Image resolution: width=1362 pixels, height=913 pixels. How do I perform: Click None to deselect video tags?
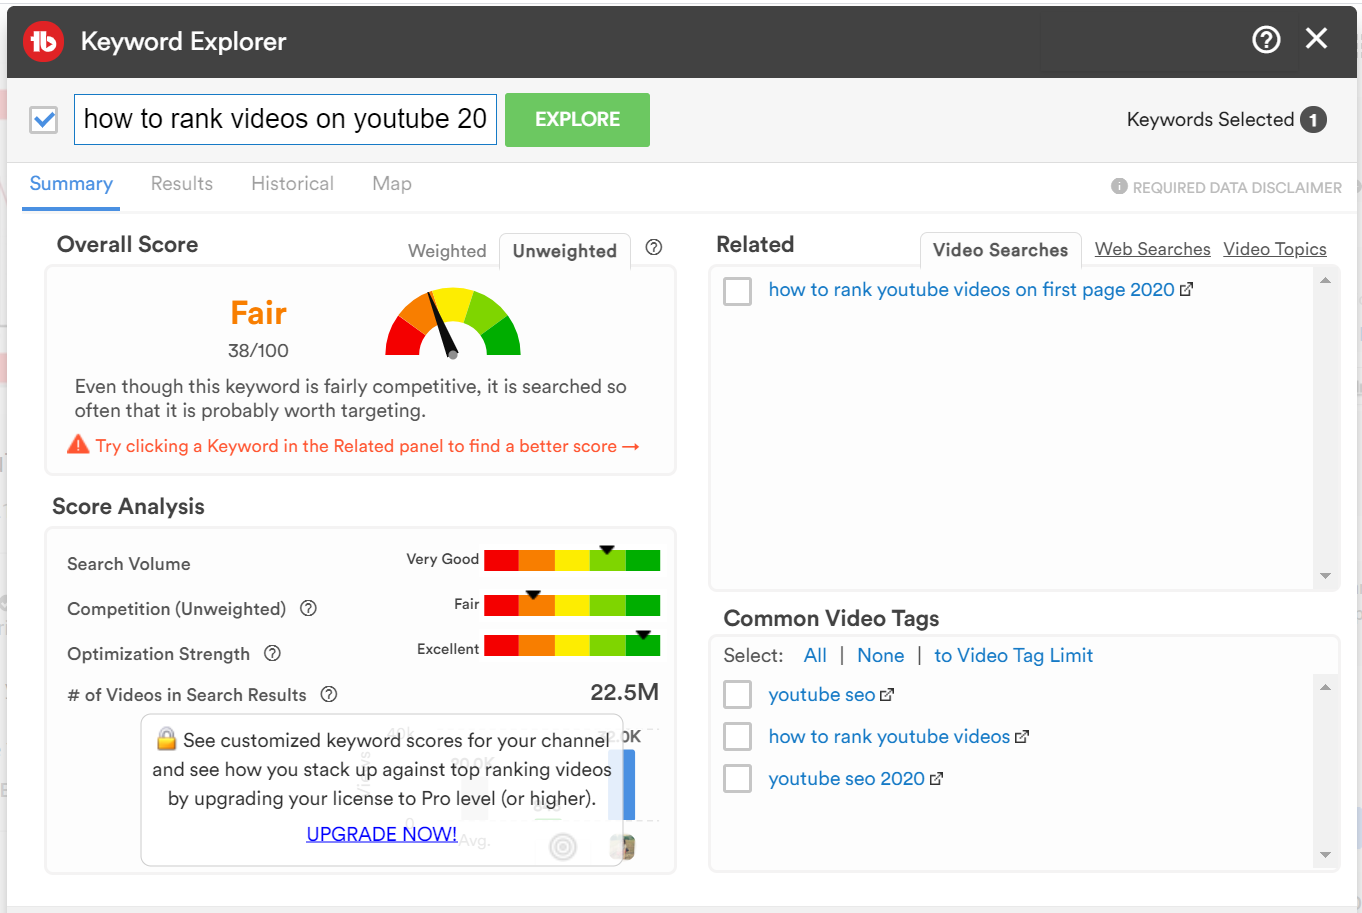880,656
